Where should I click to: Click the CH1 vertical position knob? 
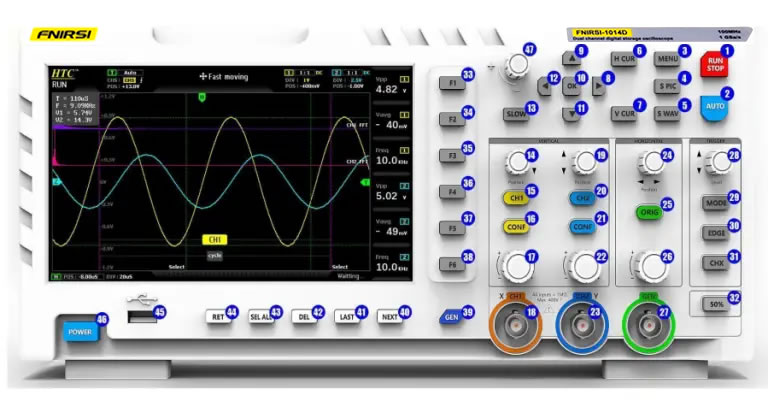click(516, 162)
